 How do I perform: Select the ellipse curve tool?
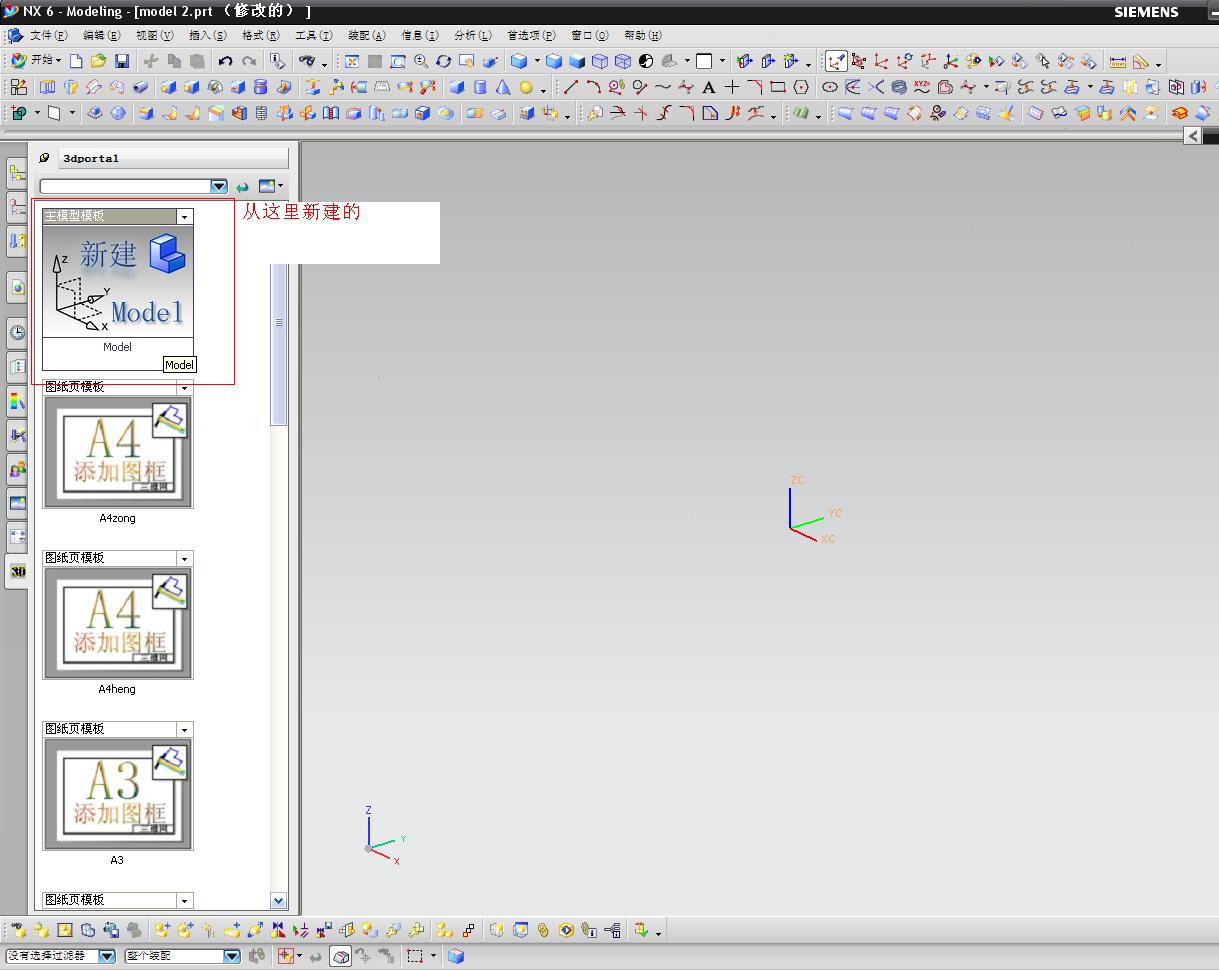click(x=830, y=87)
